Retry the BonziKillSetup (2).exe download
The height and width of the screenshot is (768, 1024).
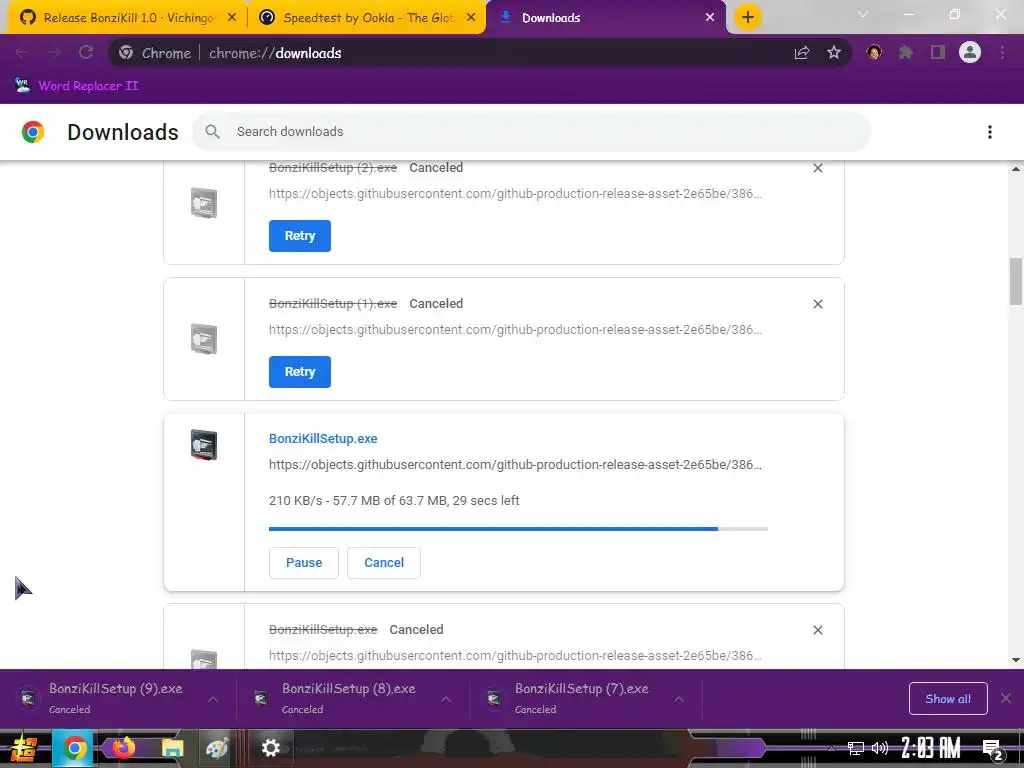click(x=300, y=236)
